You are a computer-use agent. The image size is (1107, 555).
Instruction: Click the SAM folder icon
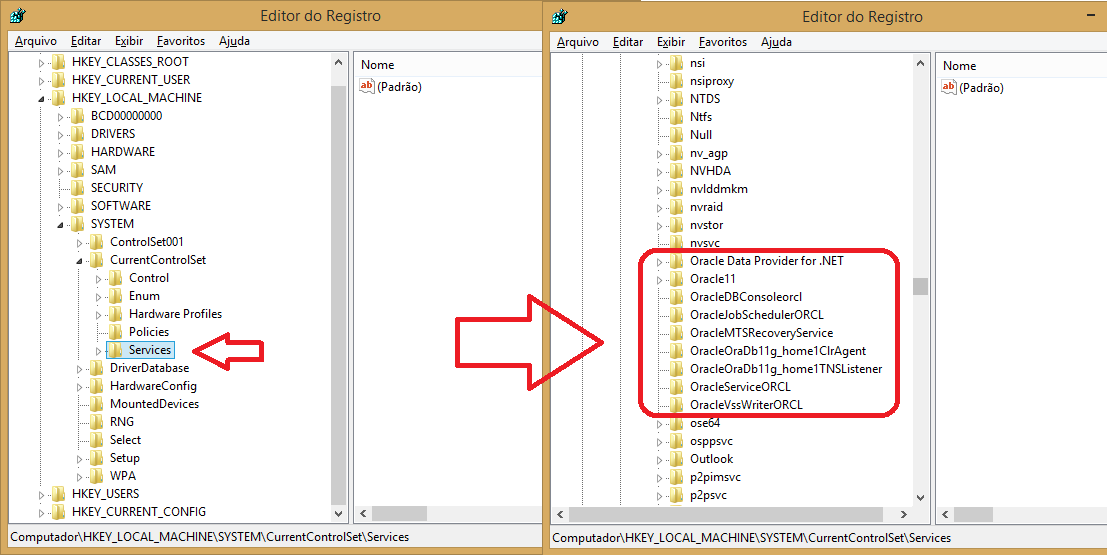pyautogui.click(x=78, y=169)
